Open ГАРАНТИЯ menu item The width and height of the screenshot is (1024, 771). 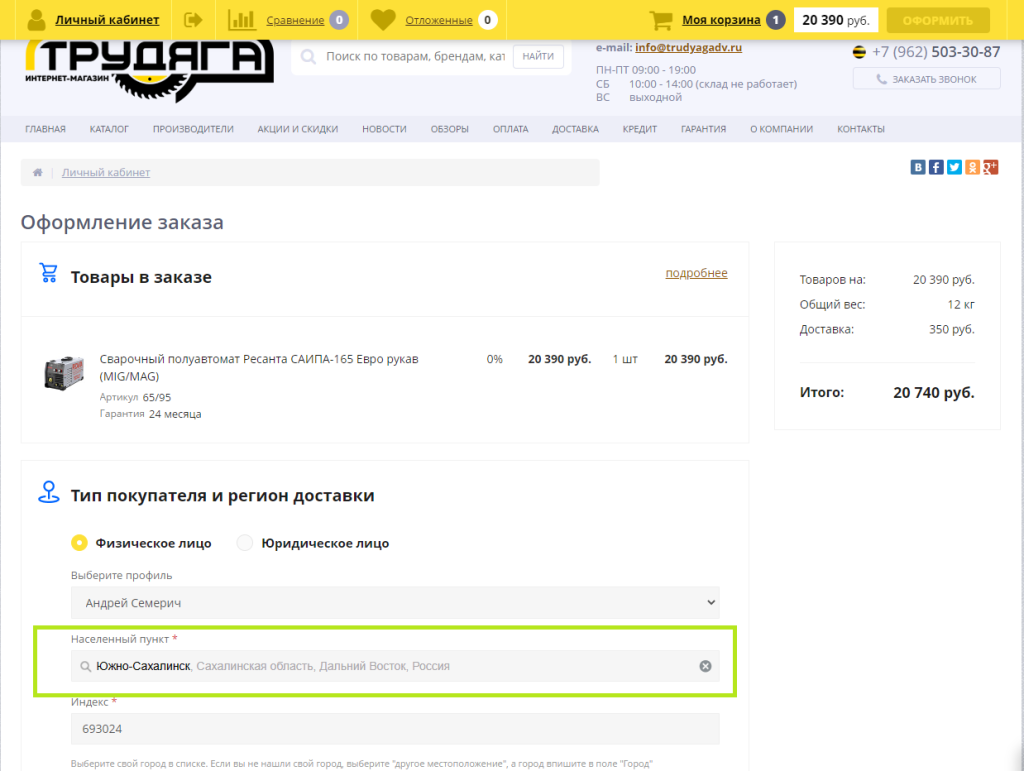click(703, 129)
